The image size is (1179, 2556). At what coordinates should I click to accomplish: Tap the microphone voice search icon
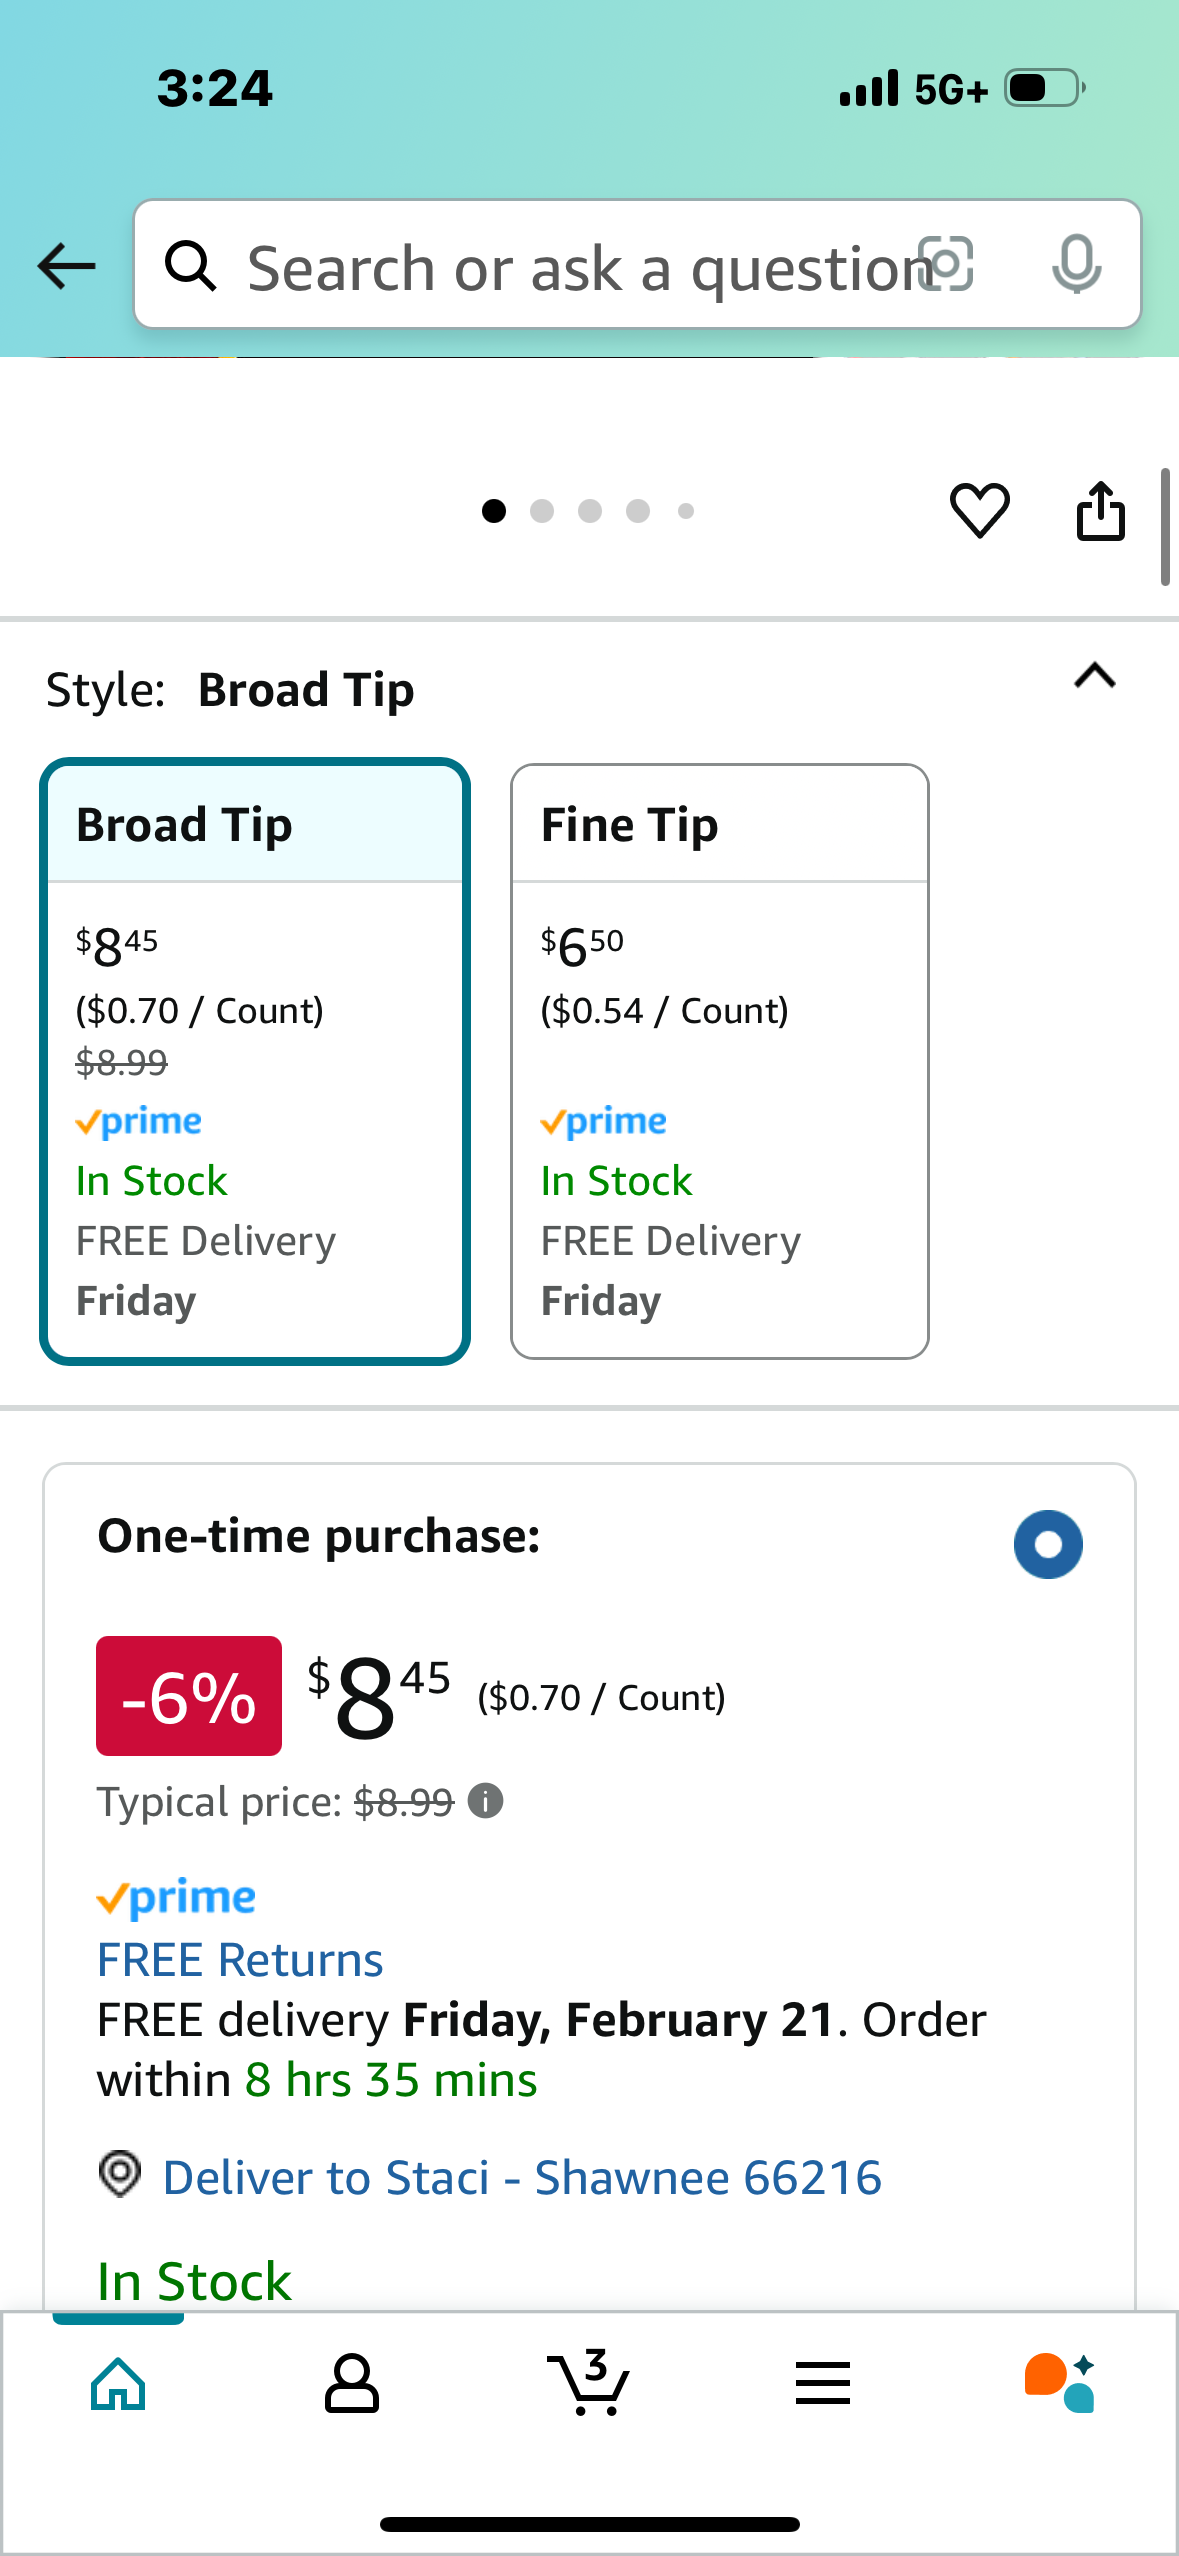click(x=1077, y=265)
